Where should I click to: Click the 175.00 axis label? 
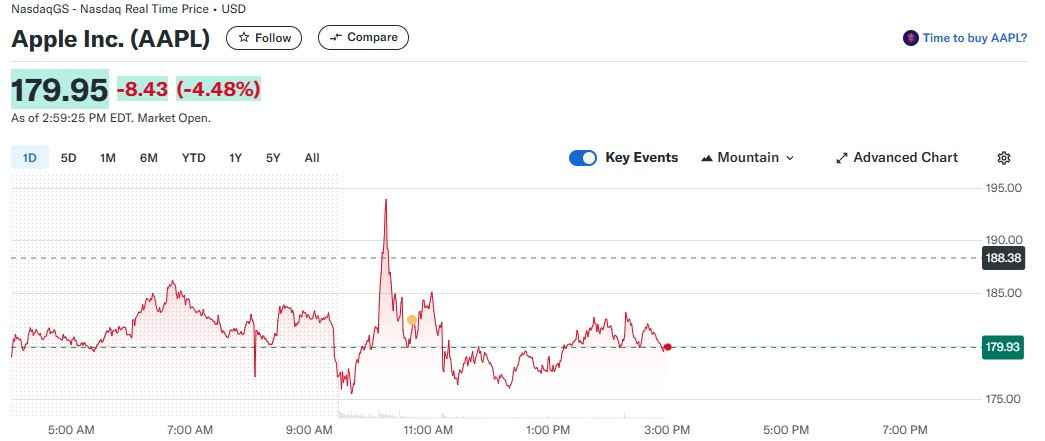(1003, 399)
